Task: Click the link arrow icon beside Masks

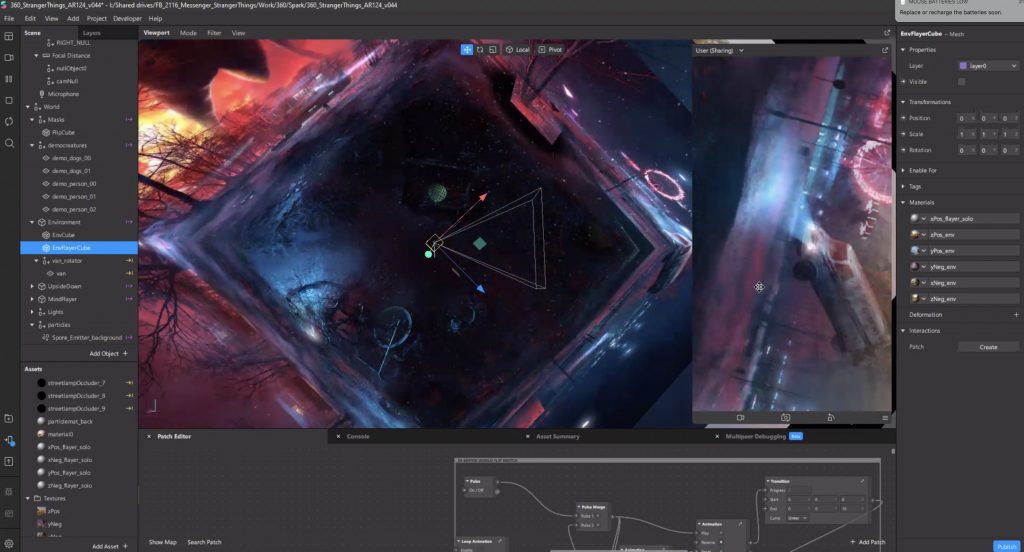Action: click(129, 120)
